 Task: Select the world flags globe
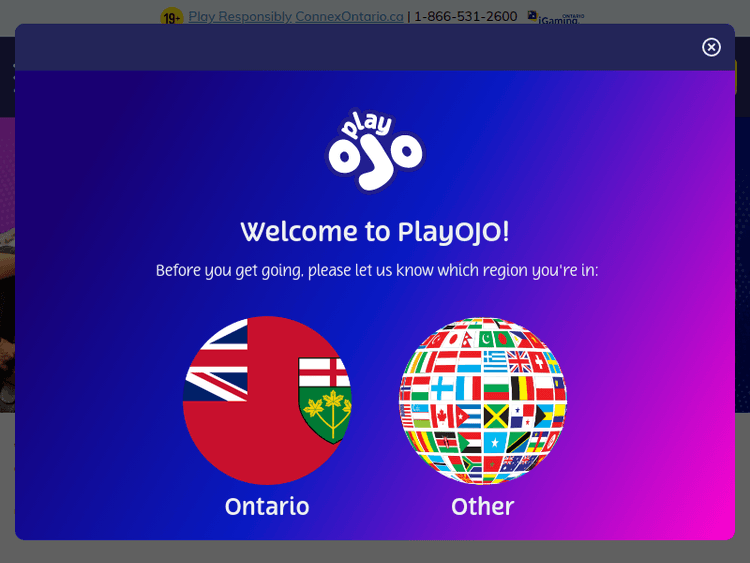(483, 400)
